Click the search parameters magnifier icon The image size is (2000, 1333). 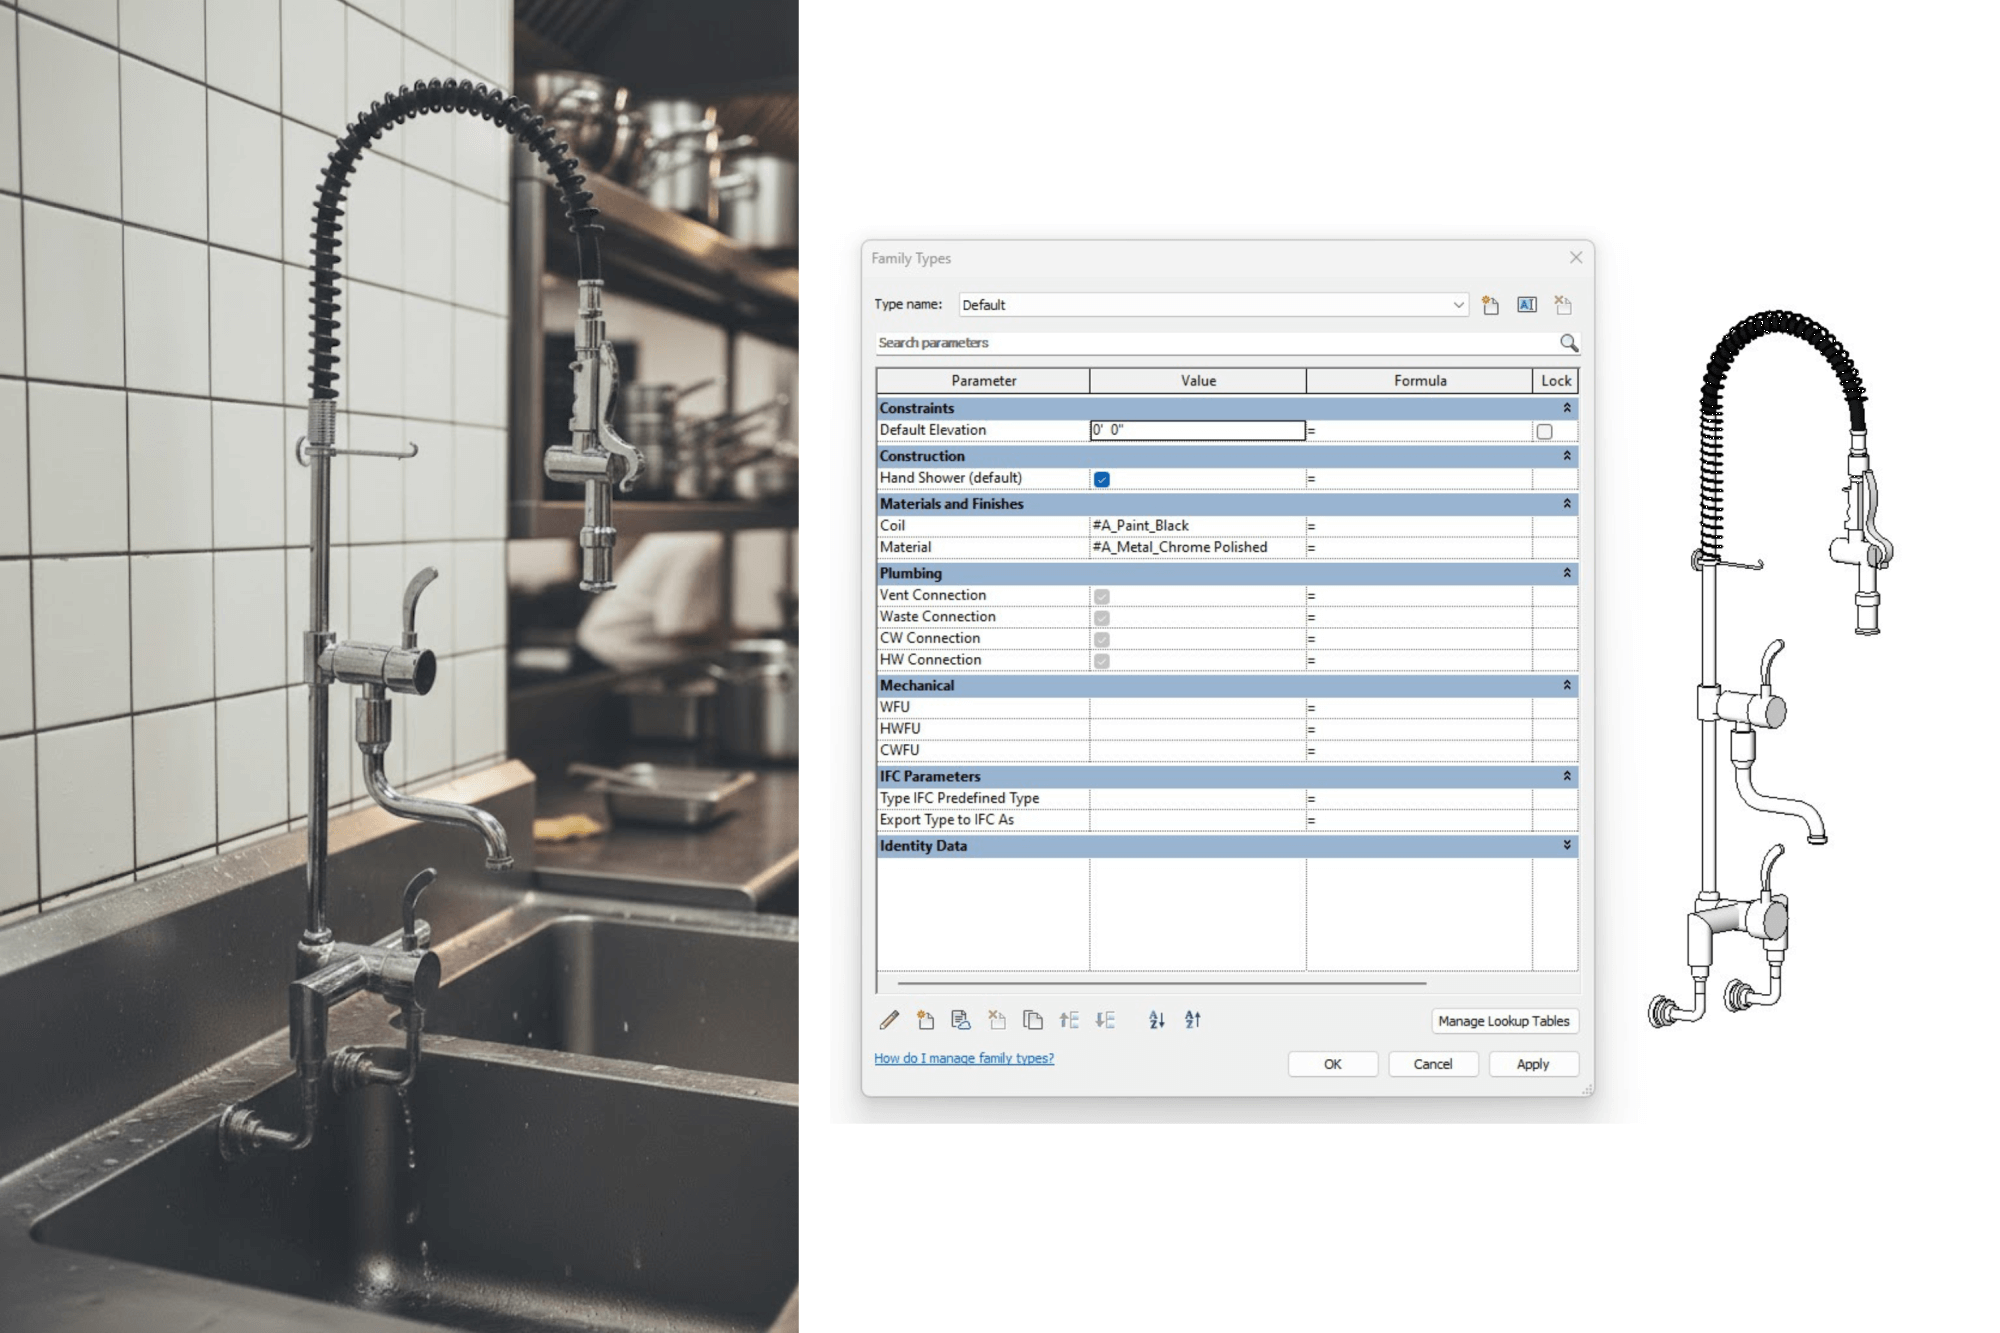[x=1567, y=343]
